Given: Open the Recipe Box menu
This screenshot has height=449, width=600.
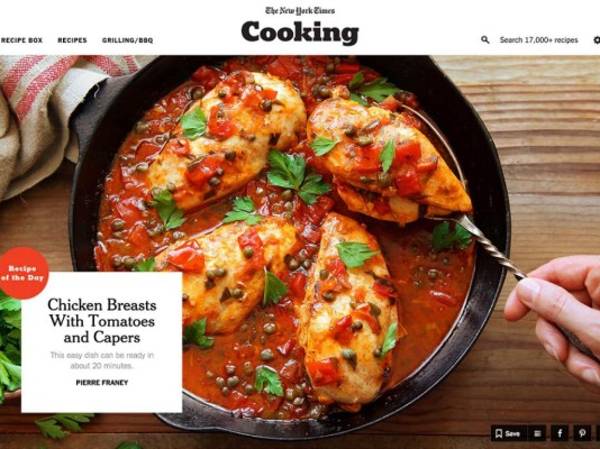Looking at the screenshot, I should (x=21, y=40).
